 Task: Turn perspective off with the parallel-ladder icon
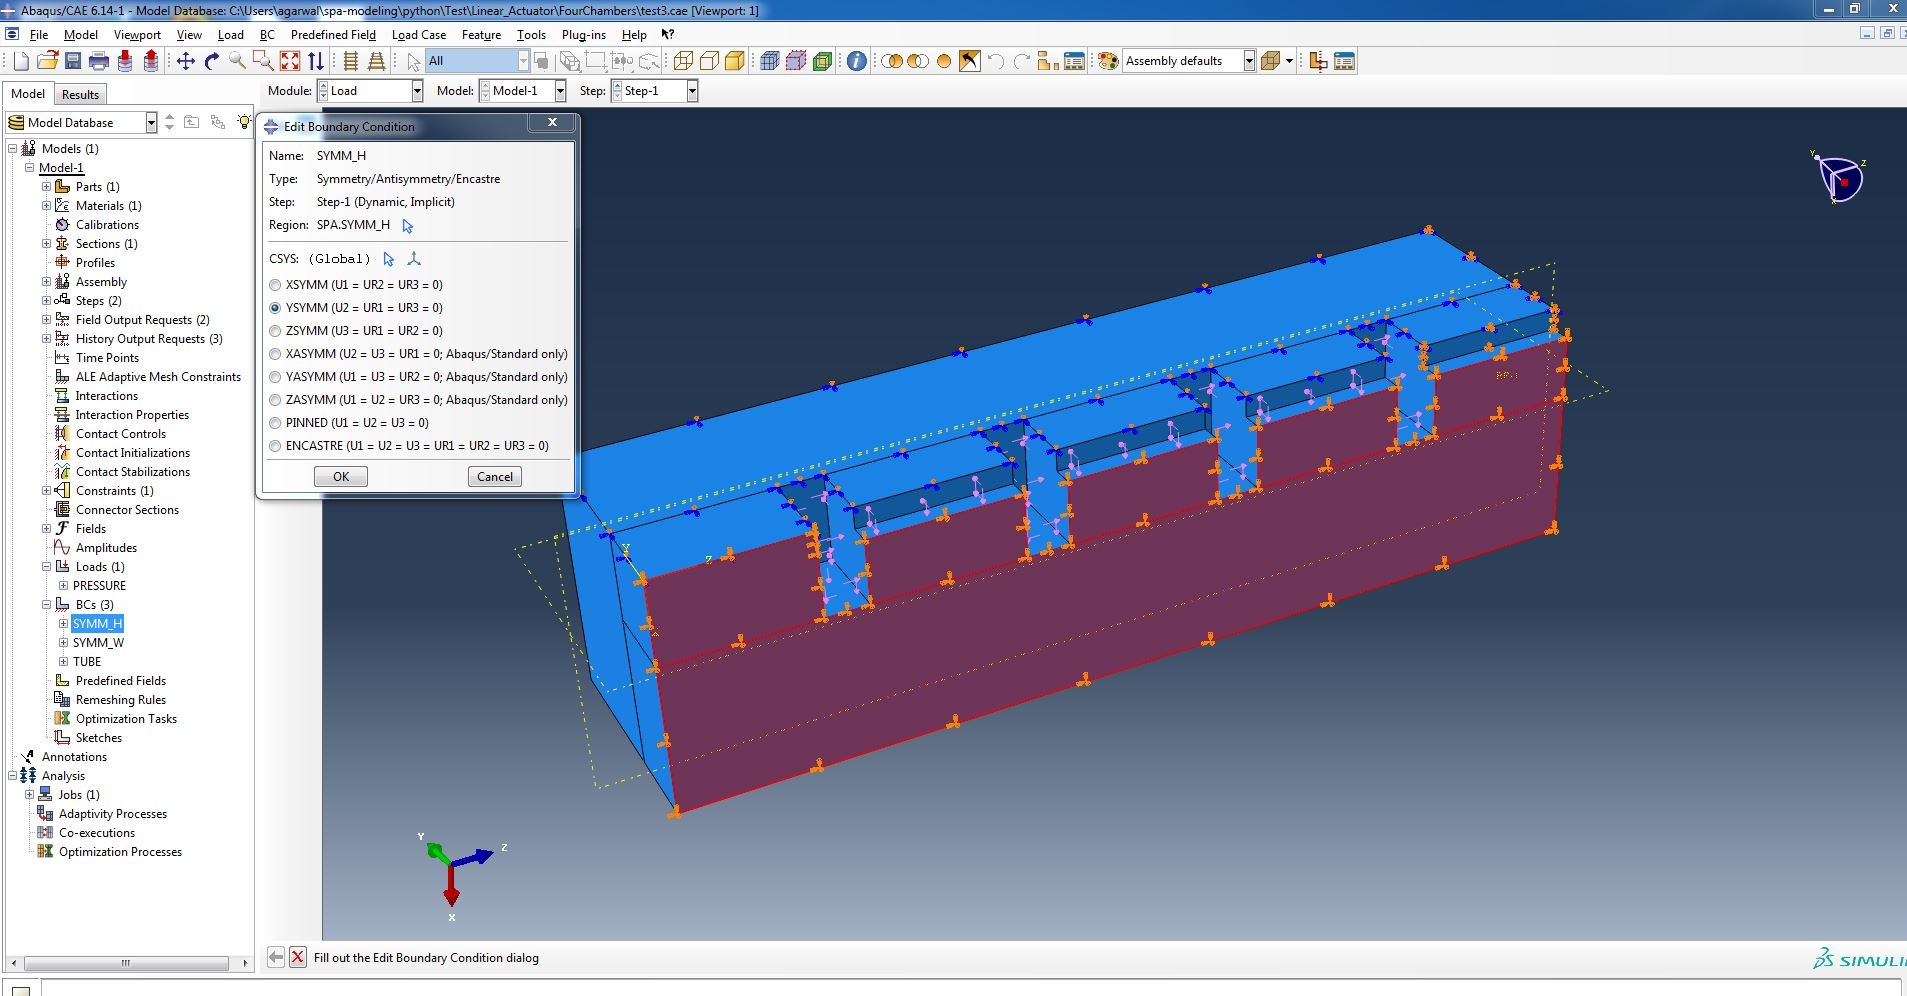[x=351, y=62]
